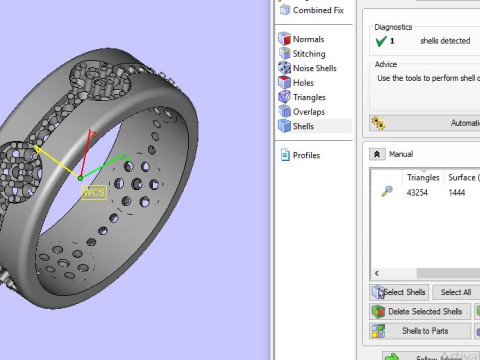Click the Select All button
The height and width of the screenshot is (360, 480).
pyautogui.click(x=456, y=292)
